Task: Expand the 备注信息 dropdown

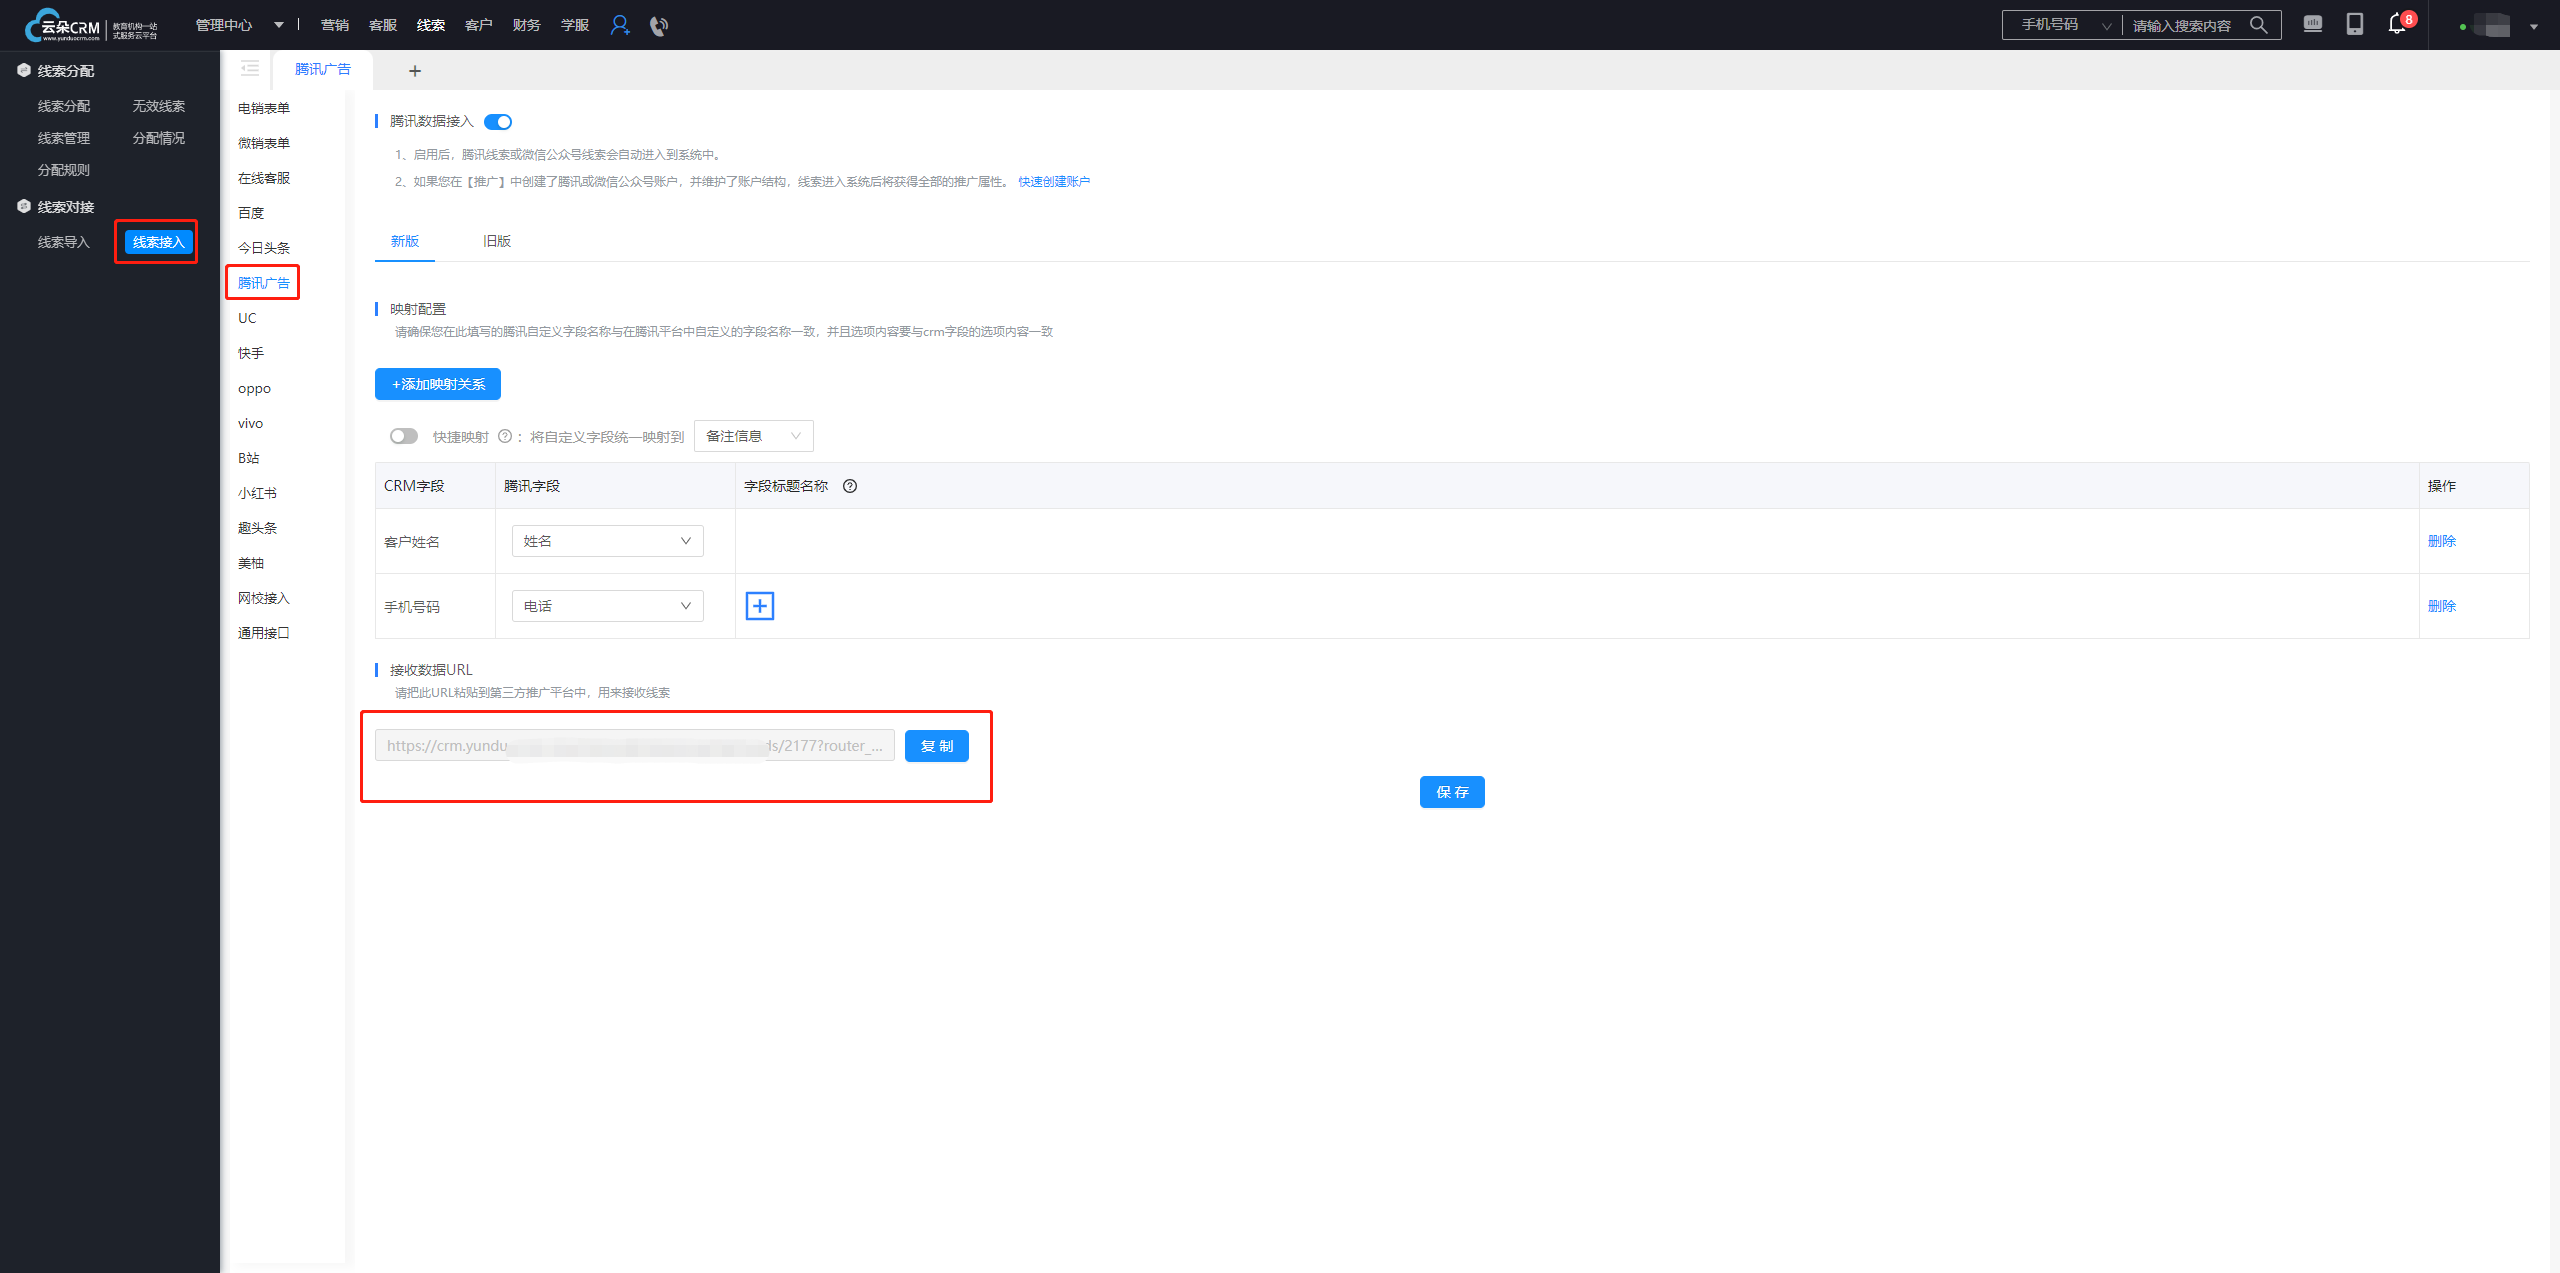Action: click(753, 436)
